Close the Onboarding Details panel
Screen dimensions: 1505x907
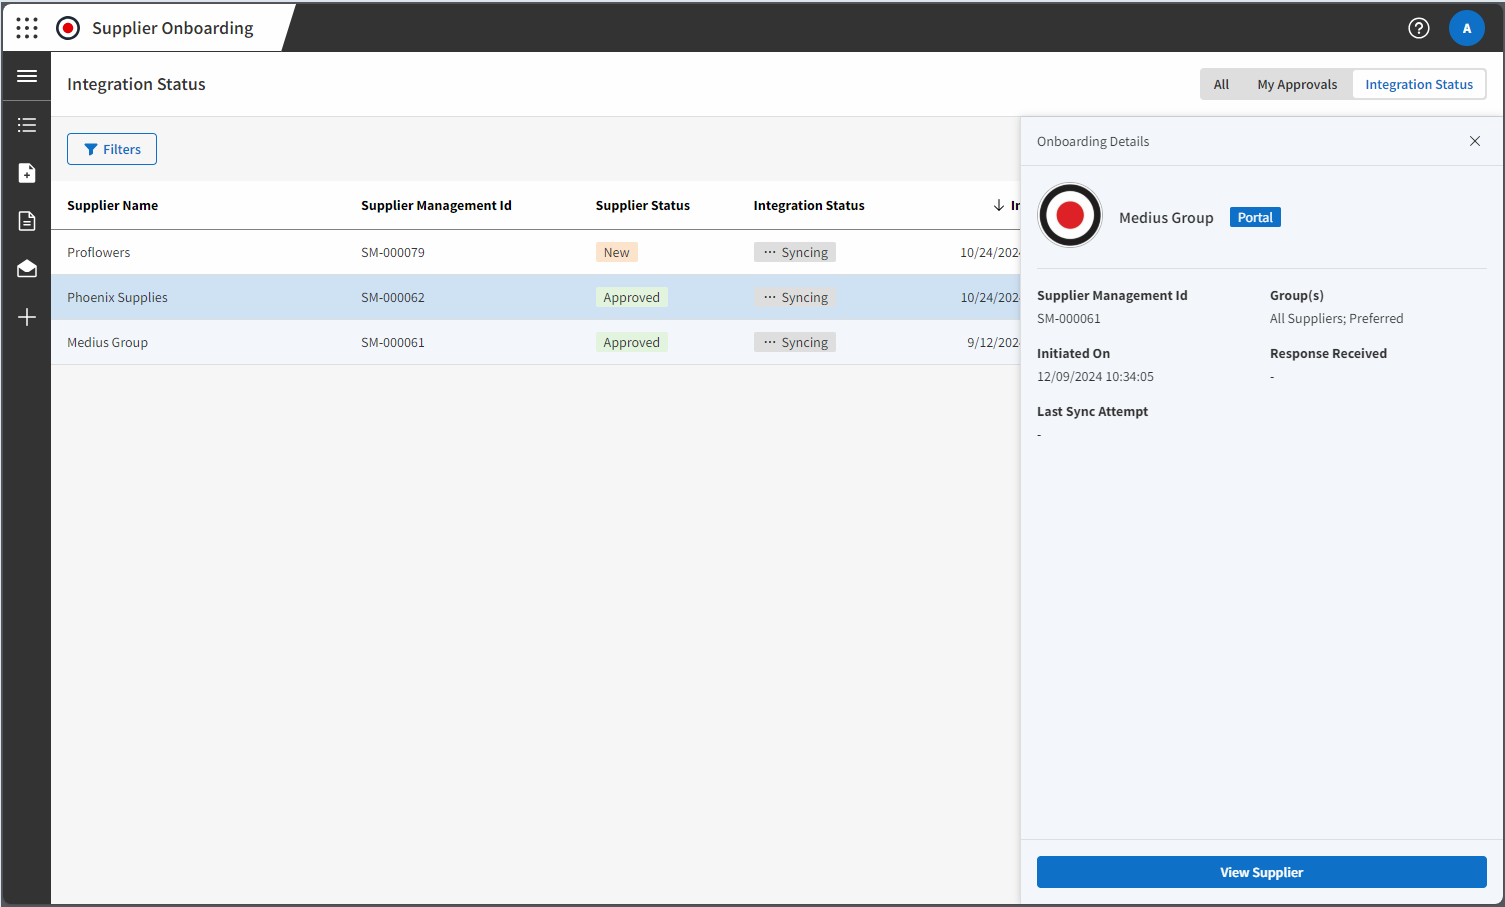pyautogui.click(x=1475, y=141)
